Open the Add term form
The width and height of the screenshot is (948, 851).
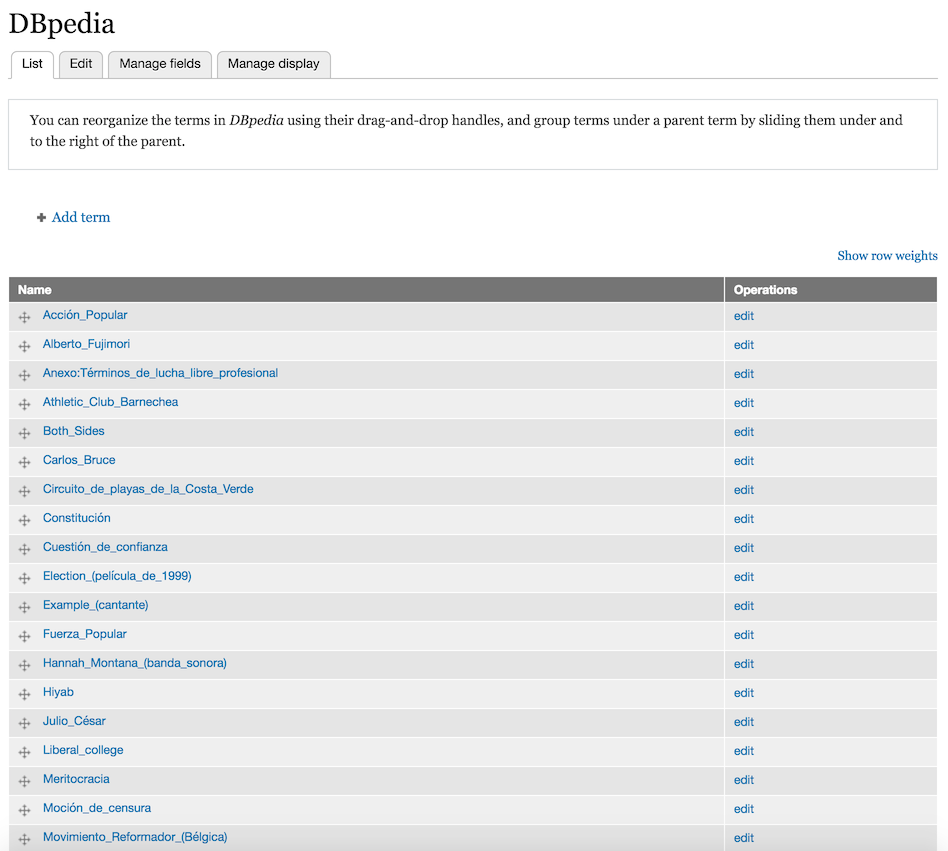(x=80, y=217)
